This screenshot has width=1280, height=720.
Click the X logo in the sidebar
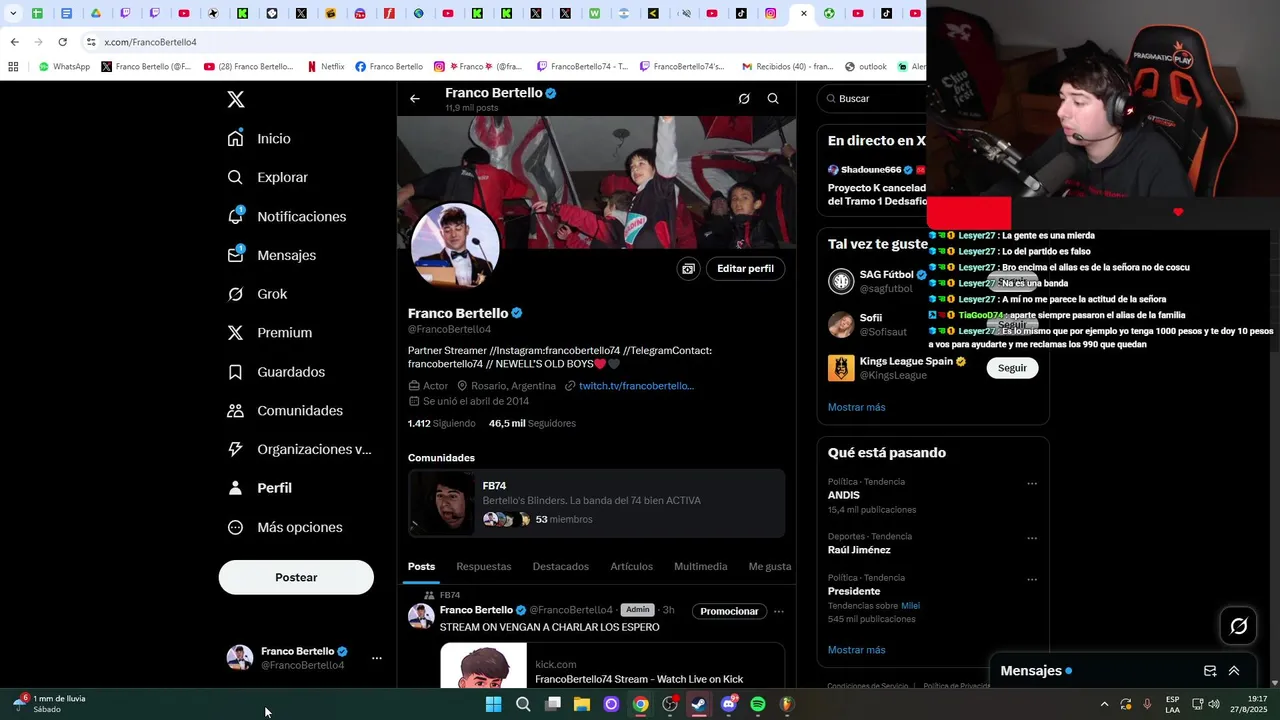(236, 99)
